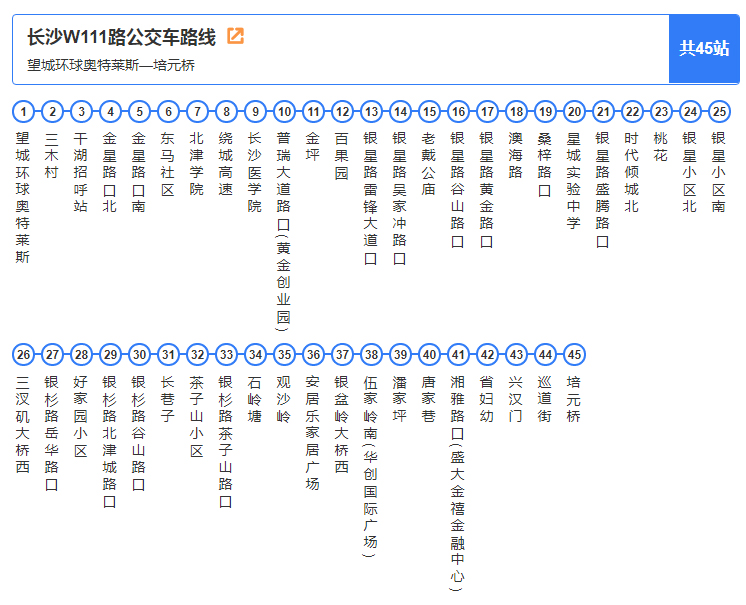The width and height of the screenshot is (746, 605).
Task: Click the stop 18 circle marker
Action: pyautogui.click(x=516, y=111)
